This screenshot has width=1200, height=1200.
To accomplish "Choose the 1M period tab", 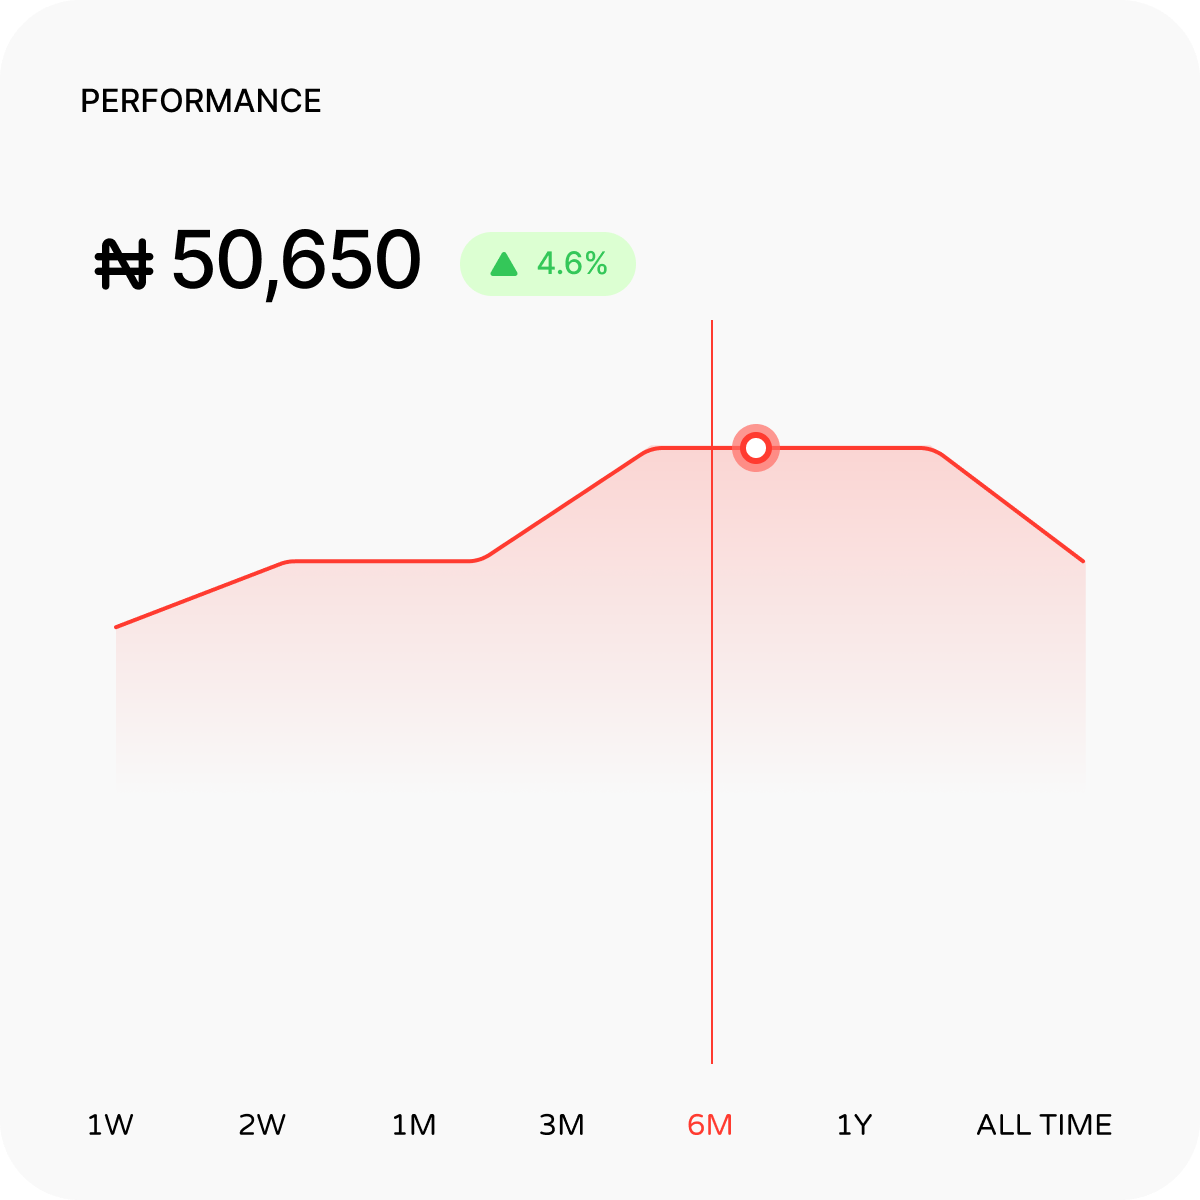I will point(414,1125).
